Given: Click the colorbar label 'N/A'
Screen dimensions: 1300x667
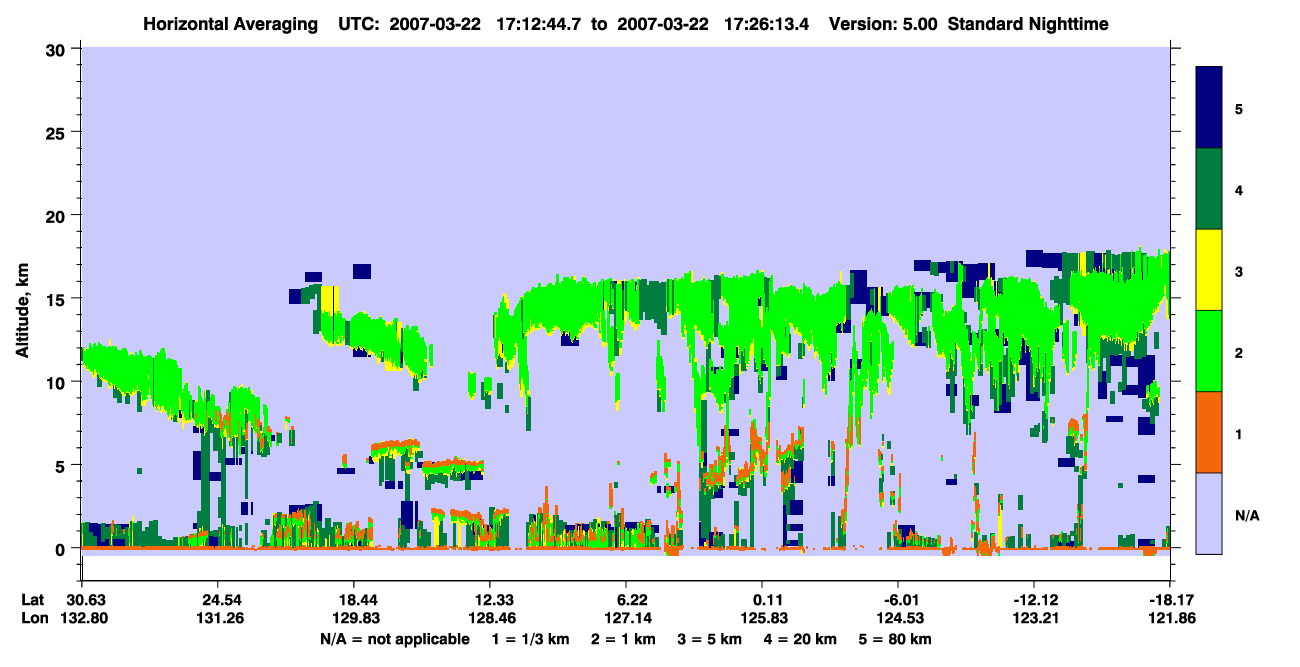Looking at the screenshot, I should 1246,515.
